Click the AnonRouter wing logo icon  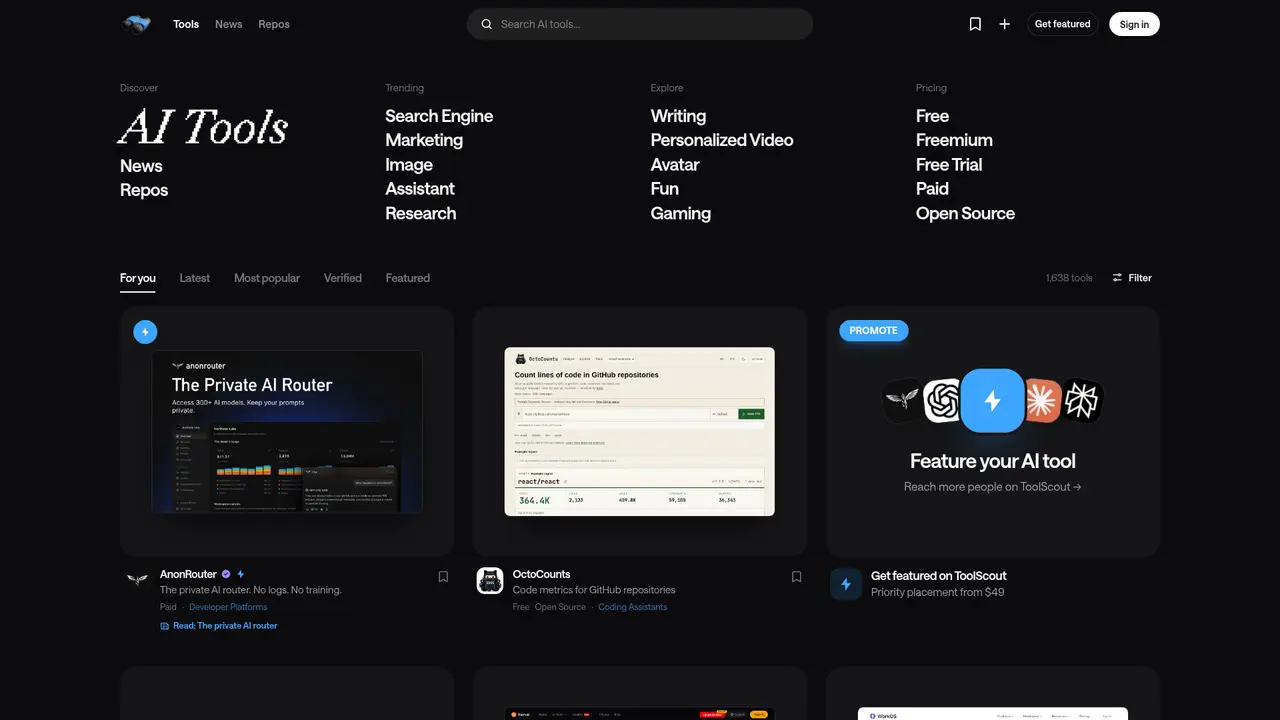[x=137, y=579]
